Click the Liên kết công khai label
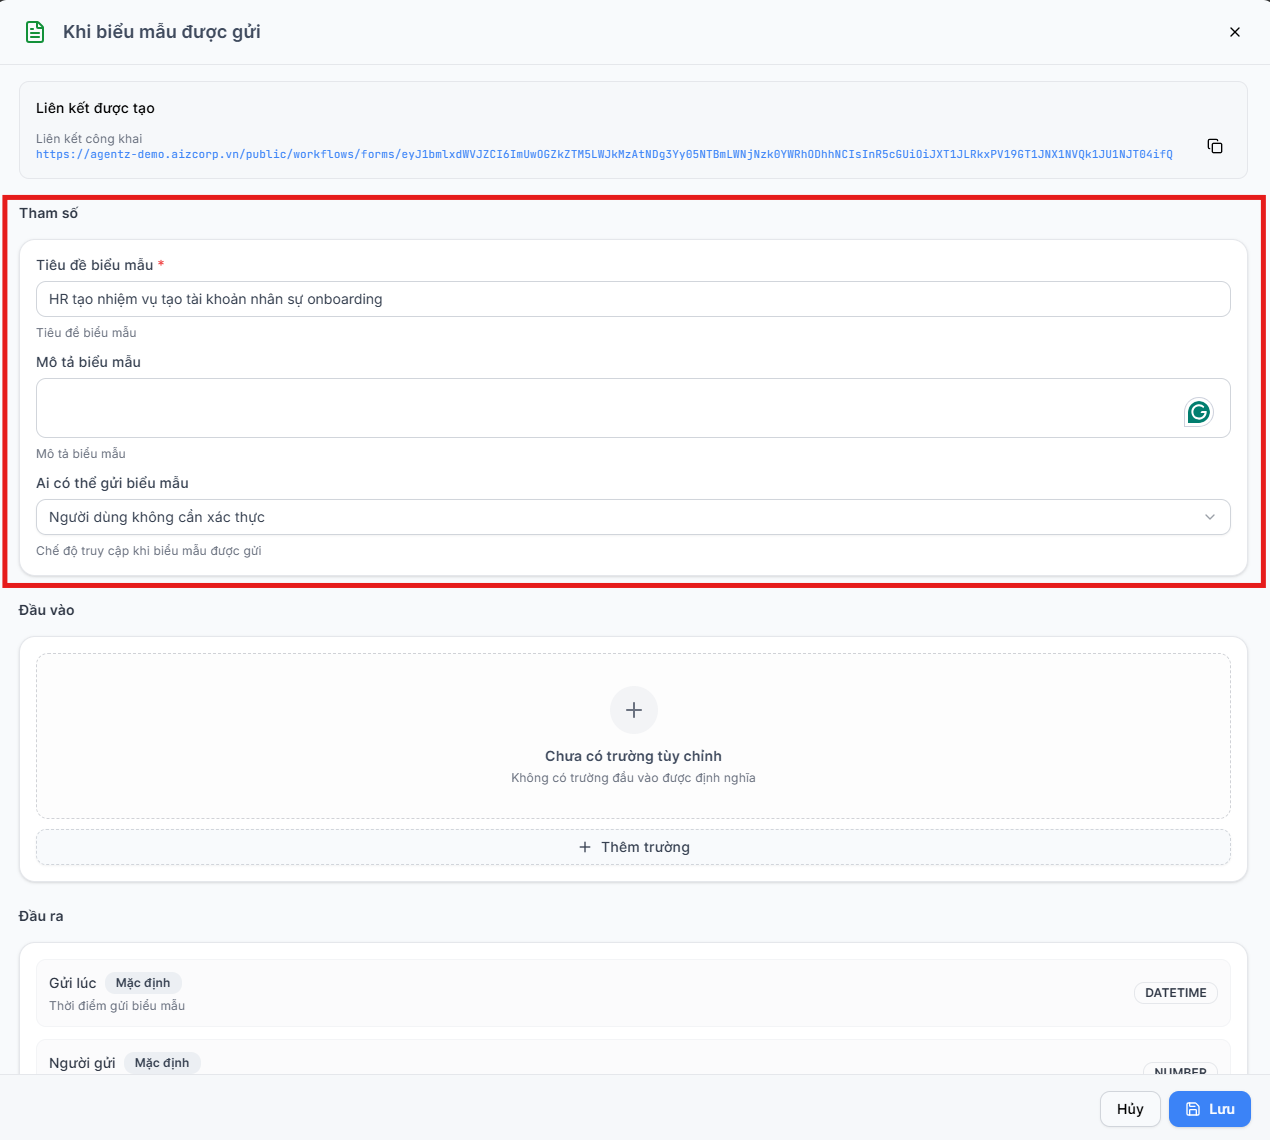Viewport: 1270px width, 1140px height. [89, 139]
